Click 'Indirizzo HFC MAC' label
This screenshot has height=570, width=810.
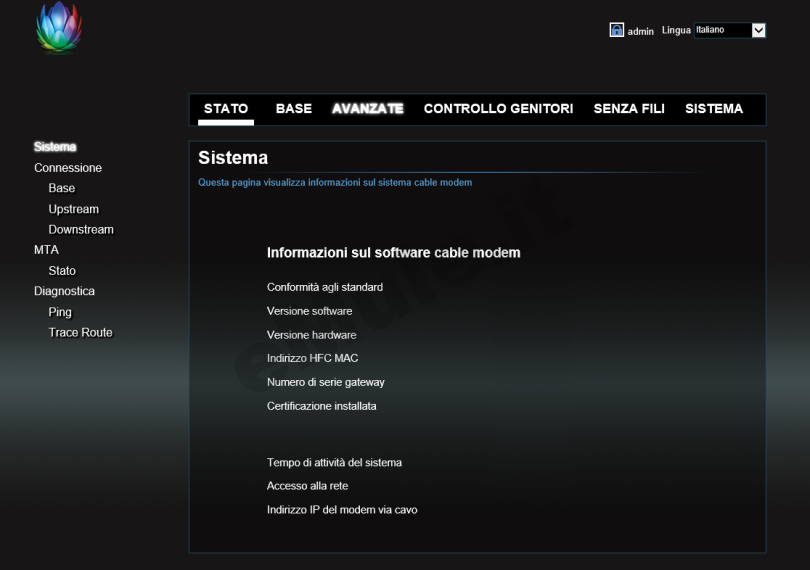pyautogui.click(x=312, y=358)
